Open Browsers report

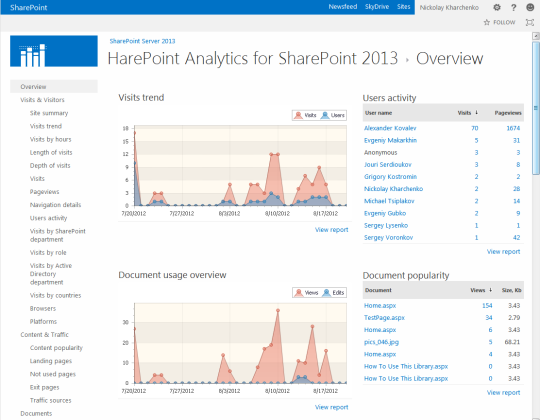tap(43, 308)
